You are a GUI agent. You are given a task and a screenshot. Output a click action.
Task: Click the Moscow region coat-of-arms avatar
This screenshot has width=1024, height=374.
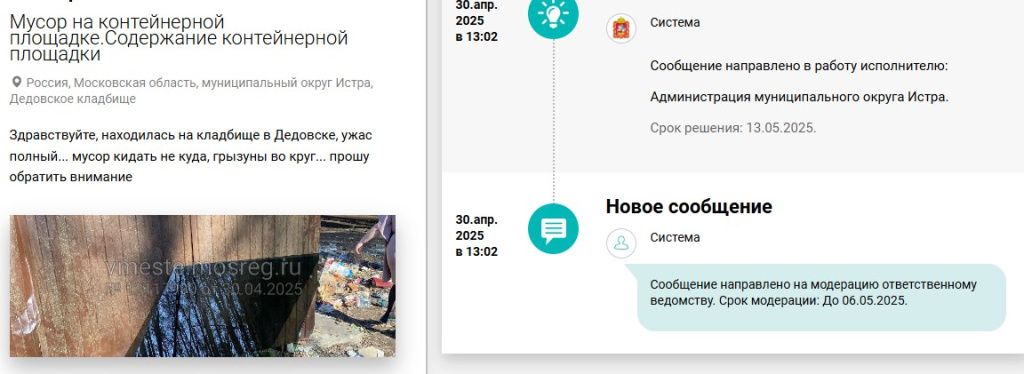[x=621, y=28]
